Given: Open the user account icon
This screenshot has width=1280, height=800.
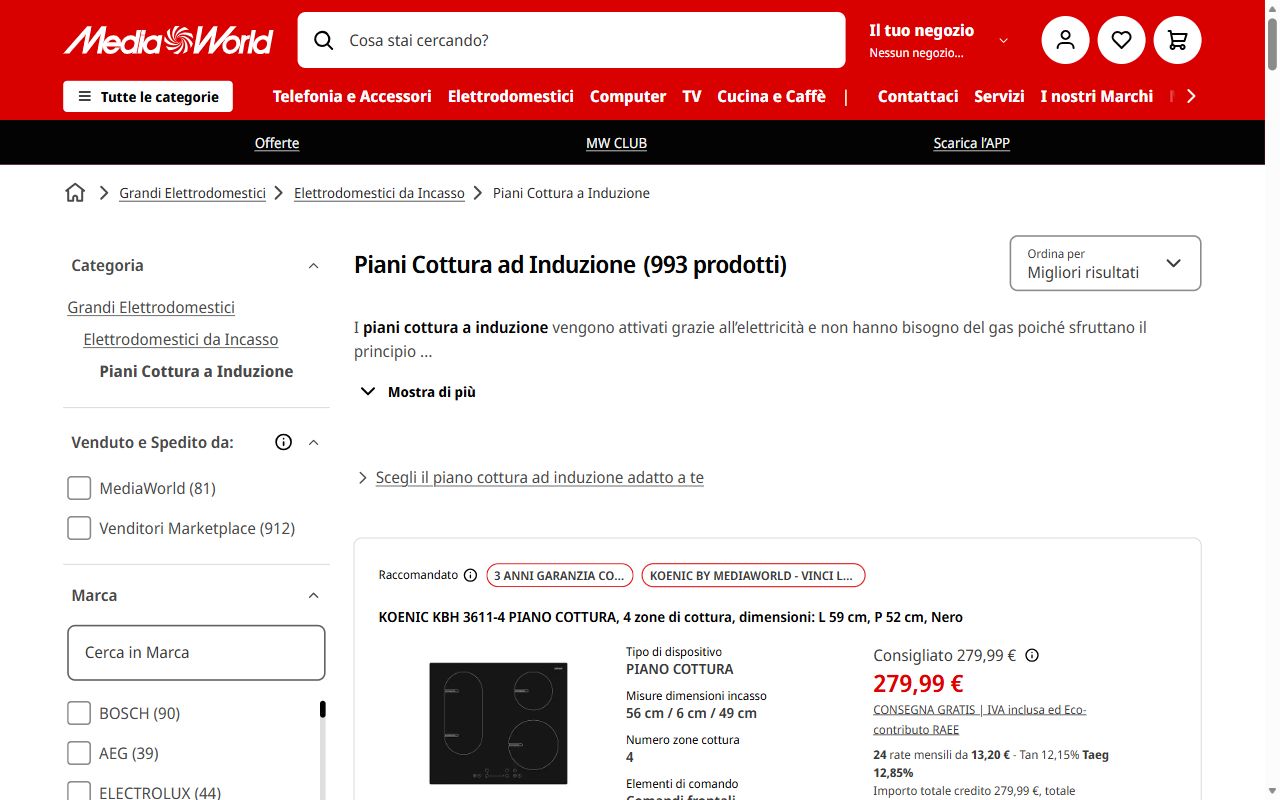Looking at the screenshot, I should (1065, 40).
